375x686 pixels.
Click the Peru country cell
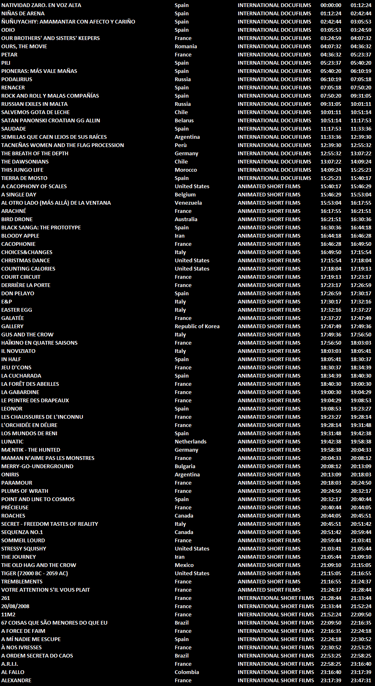coord(181,145)
